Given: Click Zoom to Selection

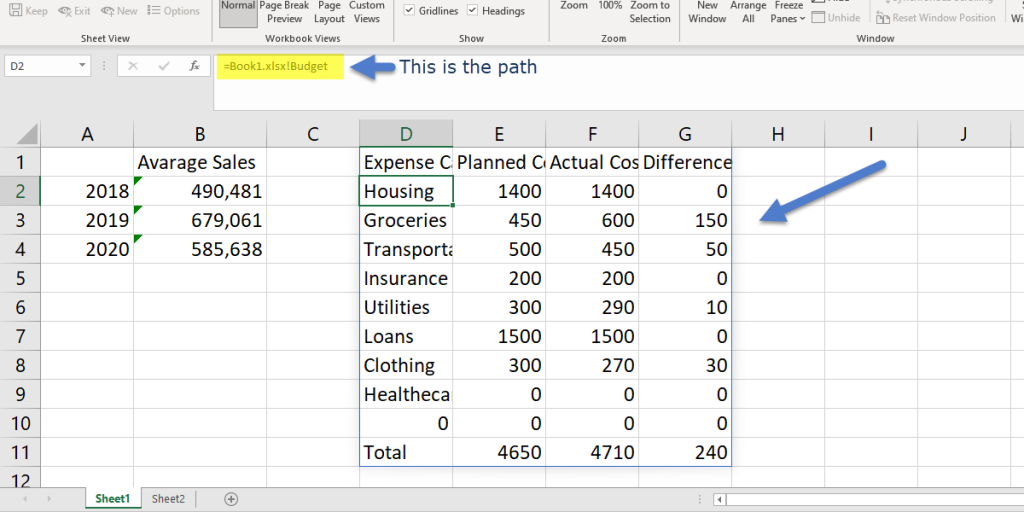Looking at the screenshot, I should click(650, 12).
